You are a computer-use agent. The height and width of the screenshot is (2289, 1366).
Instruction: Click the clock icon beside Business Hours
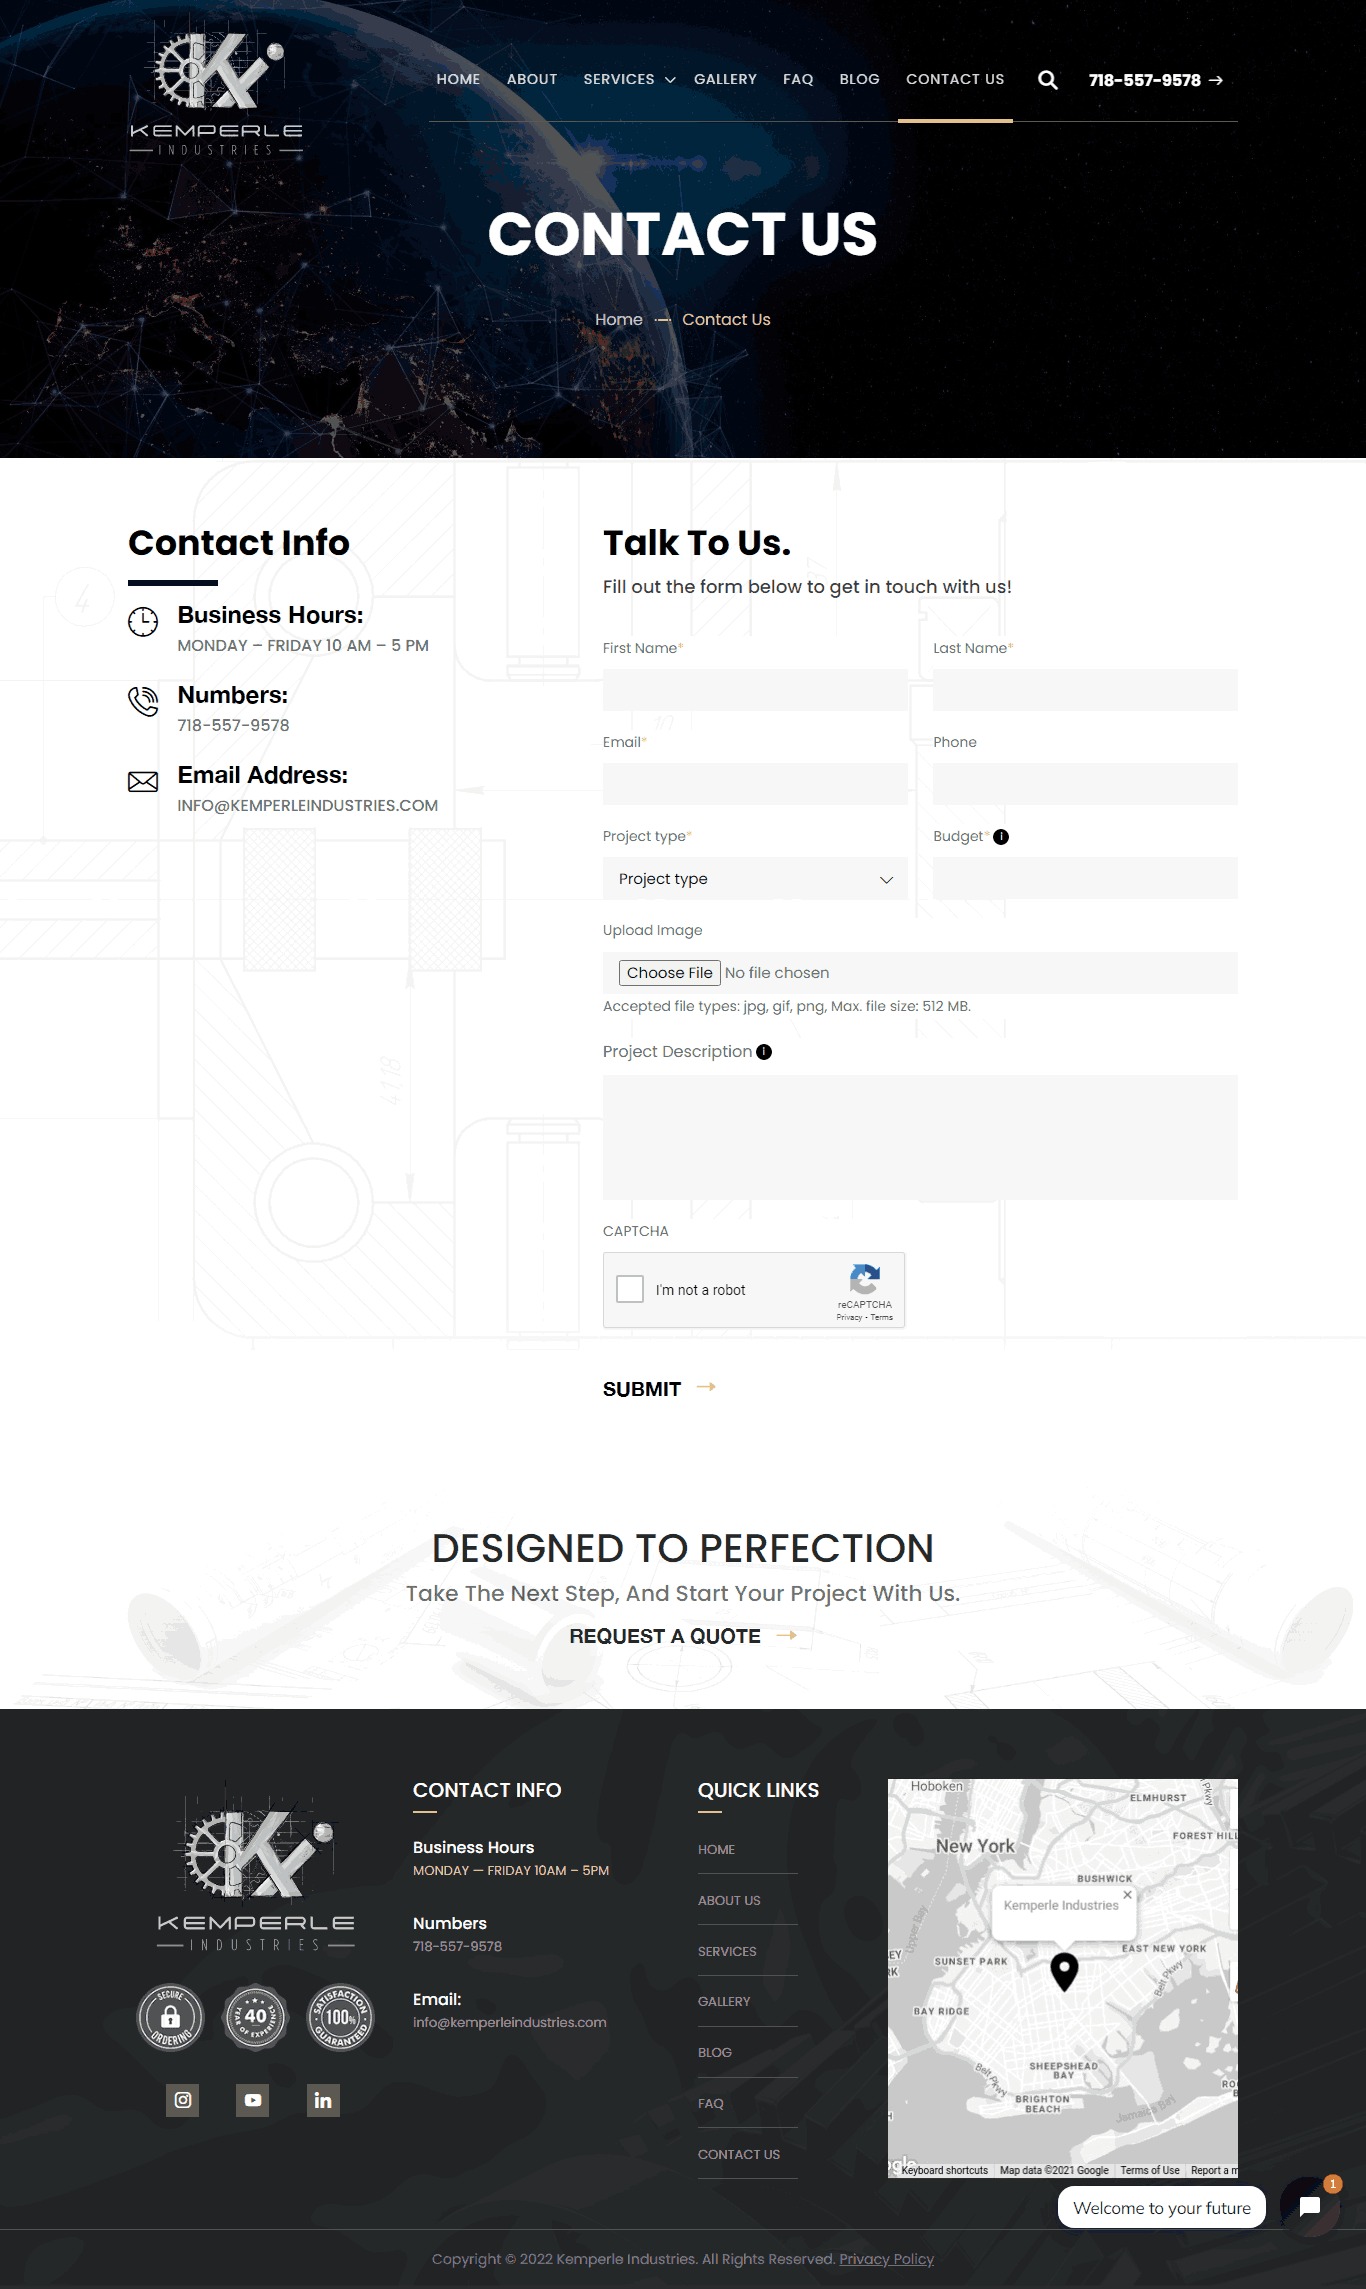click(142, 621)
